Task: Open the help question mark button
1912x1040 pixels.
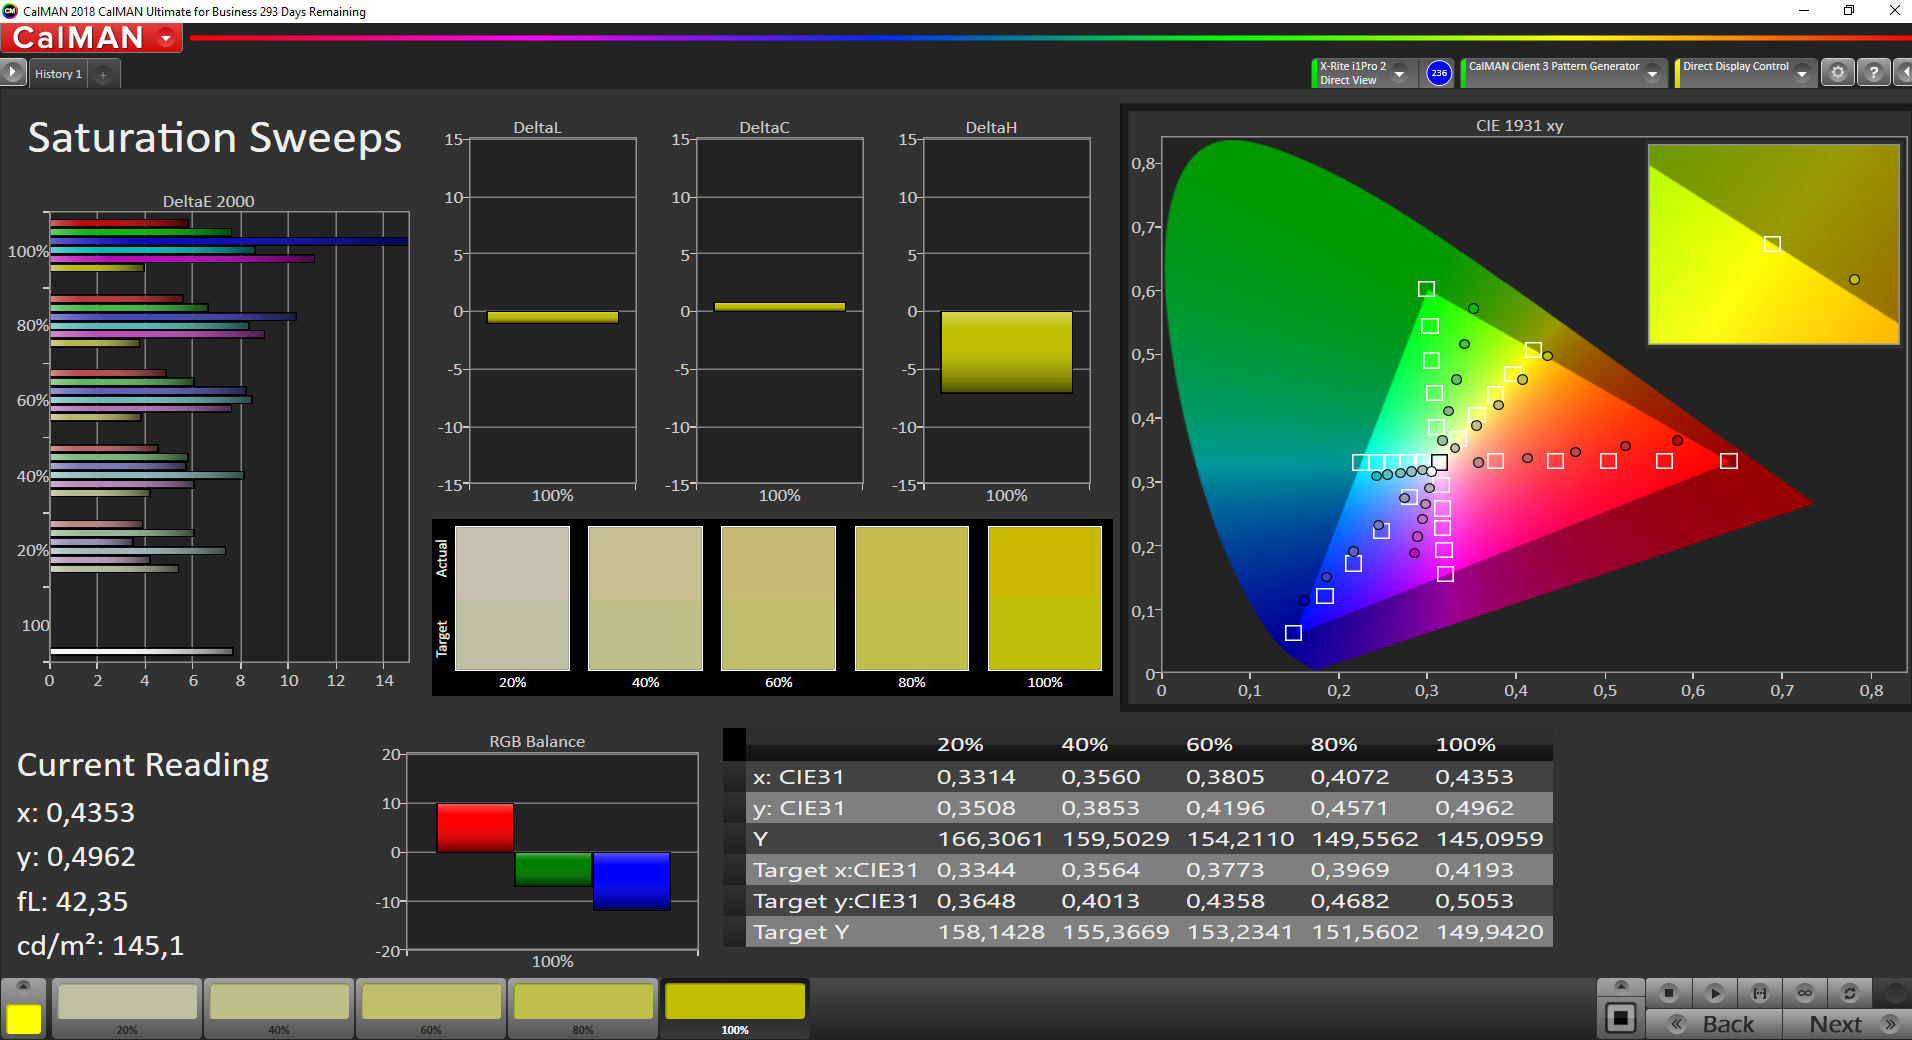Action: [x=1874, y=73]
